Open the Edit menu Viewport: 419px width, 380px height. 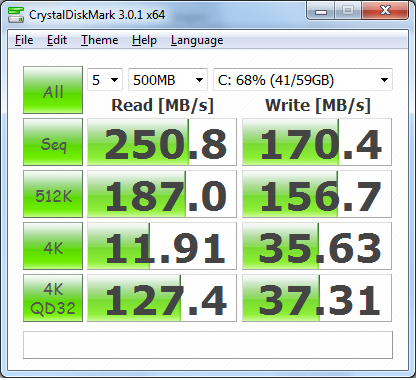pyautogui.click(x=57, y=40)
